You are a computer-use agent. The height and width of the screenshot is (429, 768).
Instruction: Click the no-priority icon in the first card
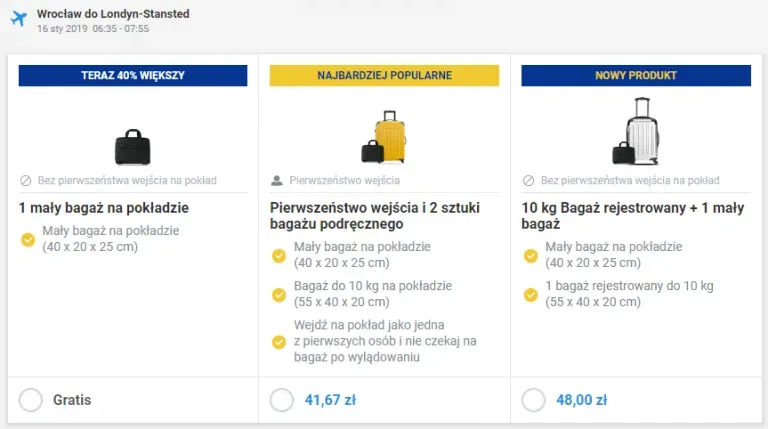coord(26,181)
